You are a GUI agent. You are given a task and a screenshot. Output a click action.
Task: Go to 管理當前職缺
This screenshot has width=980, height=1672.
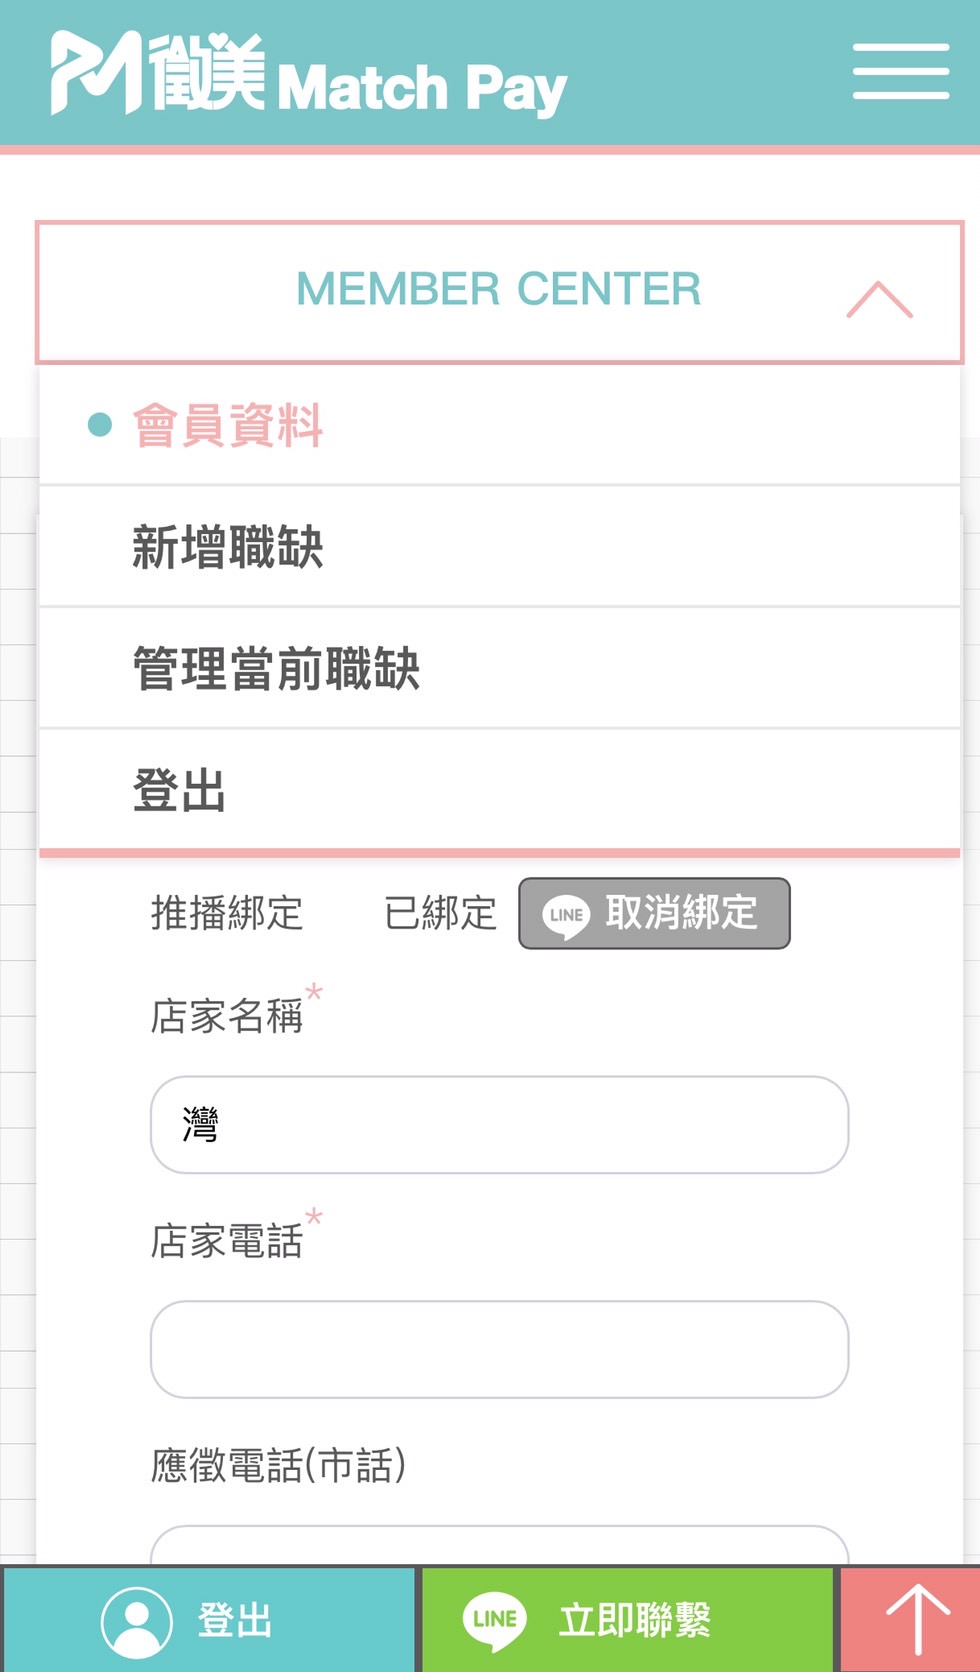276,669
